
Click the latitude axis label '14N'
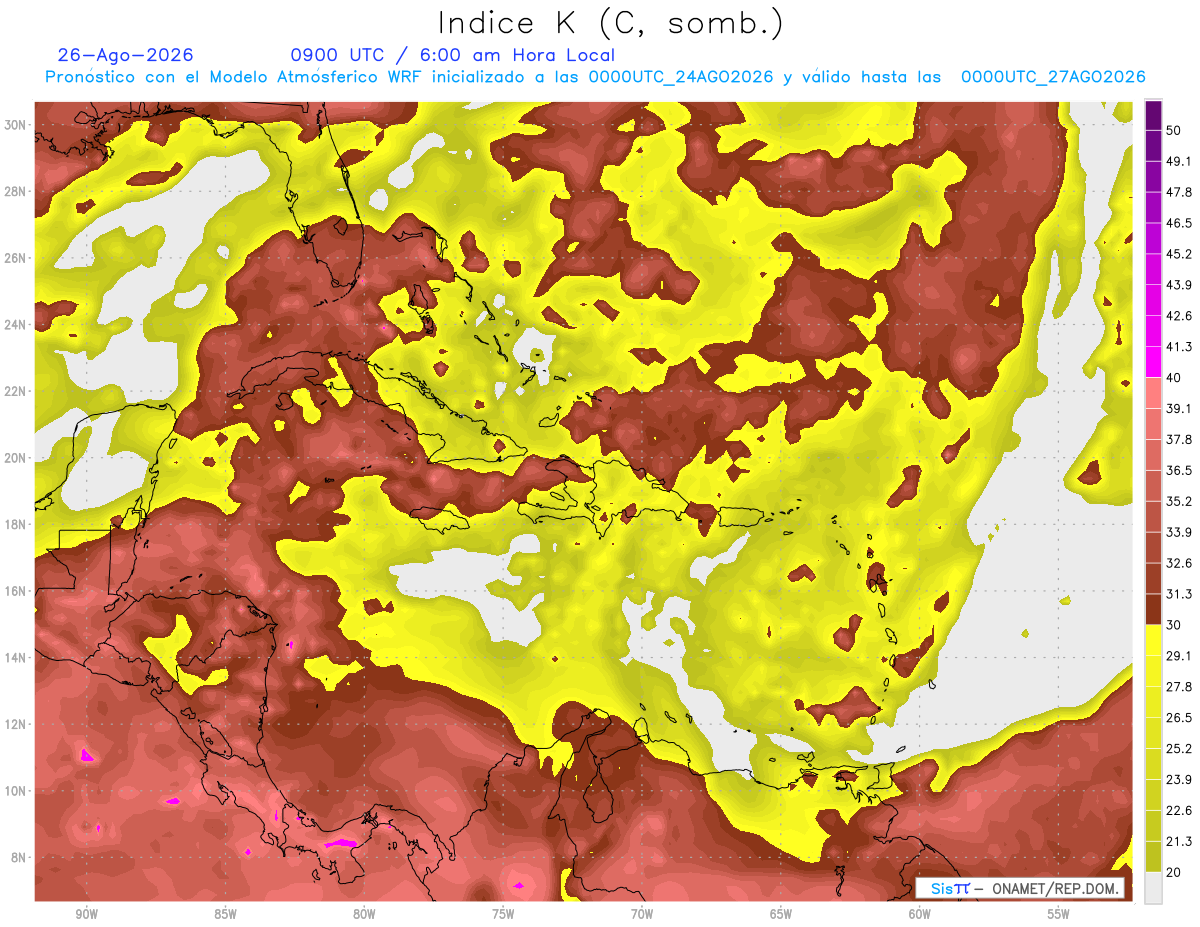[x=17, y=658]
